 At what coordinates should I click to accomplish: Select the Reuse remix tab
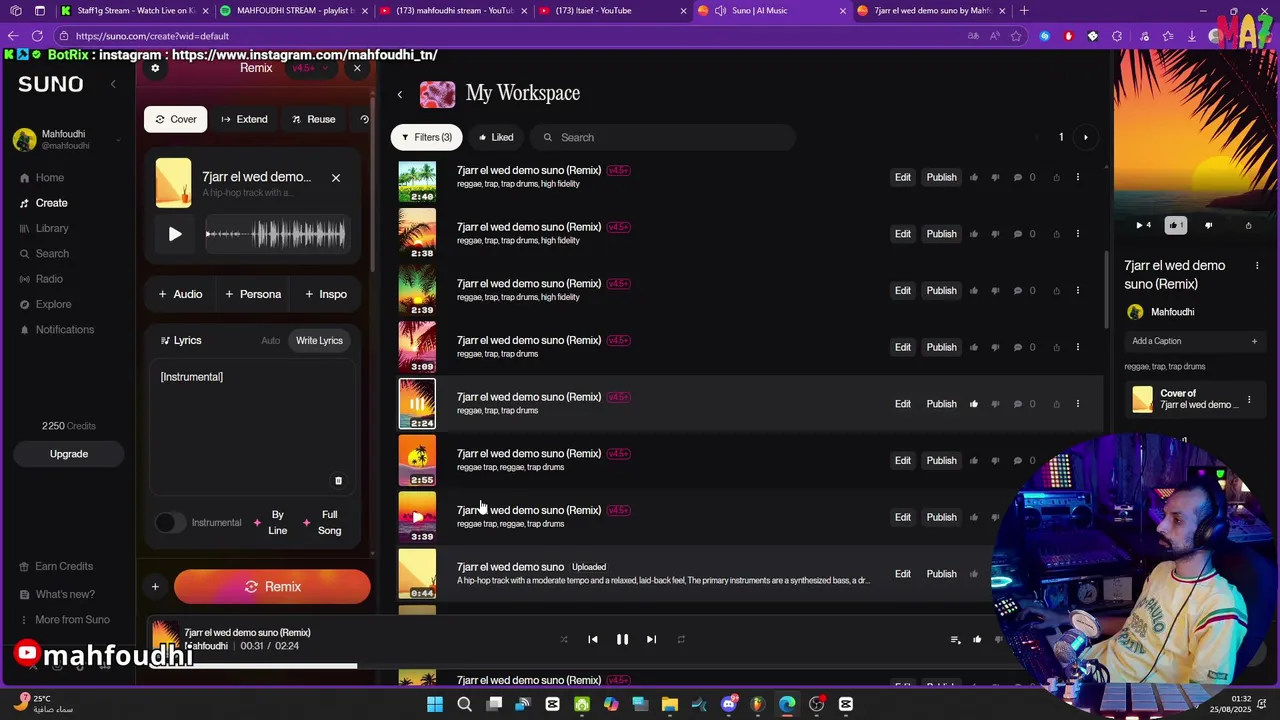[314, 119]
